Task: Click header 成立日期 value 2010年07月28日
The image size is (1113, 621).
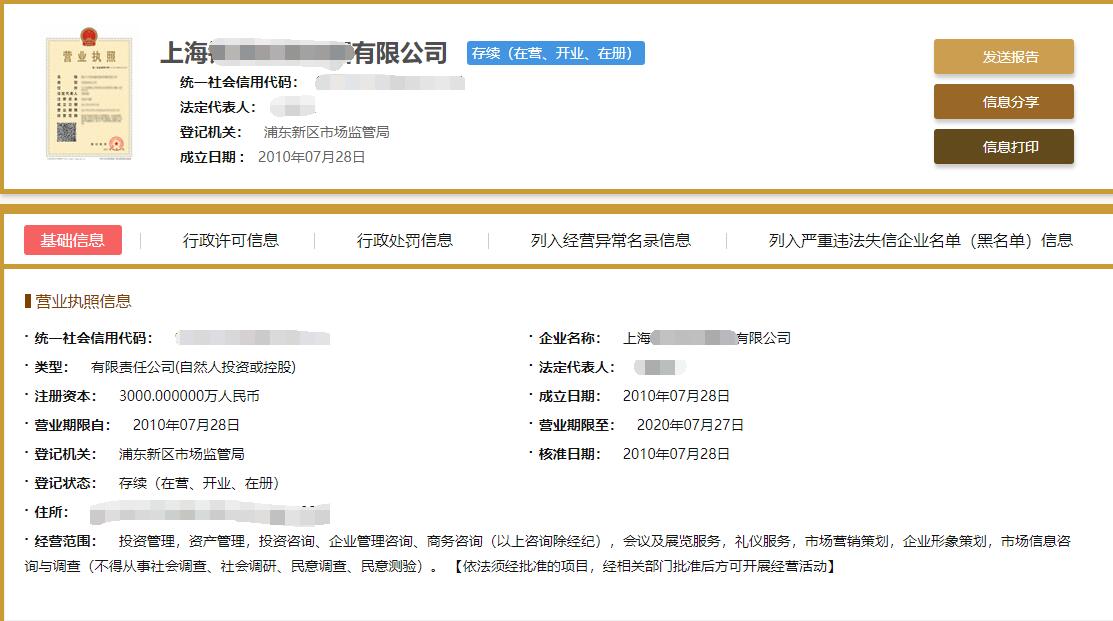Action: tap(311, 157)
